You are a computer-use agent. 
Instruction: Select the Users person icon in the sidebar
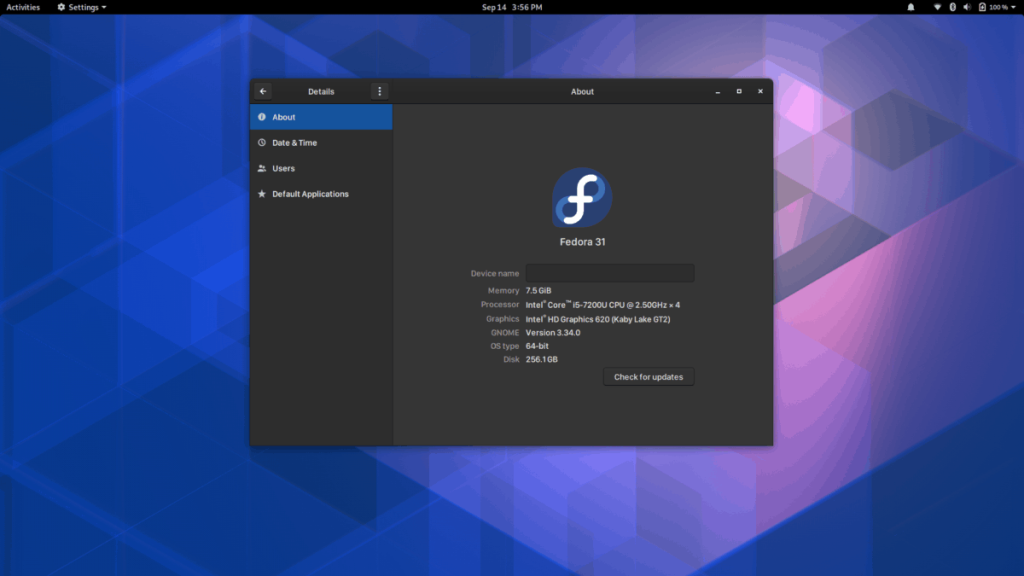263,168
